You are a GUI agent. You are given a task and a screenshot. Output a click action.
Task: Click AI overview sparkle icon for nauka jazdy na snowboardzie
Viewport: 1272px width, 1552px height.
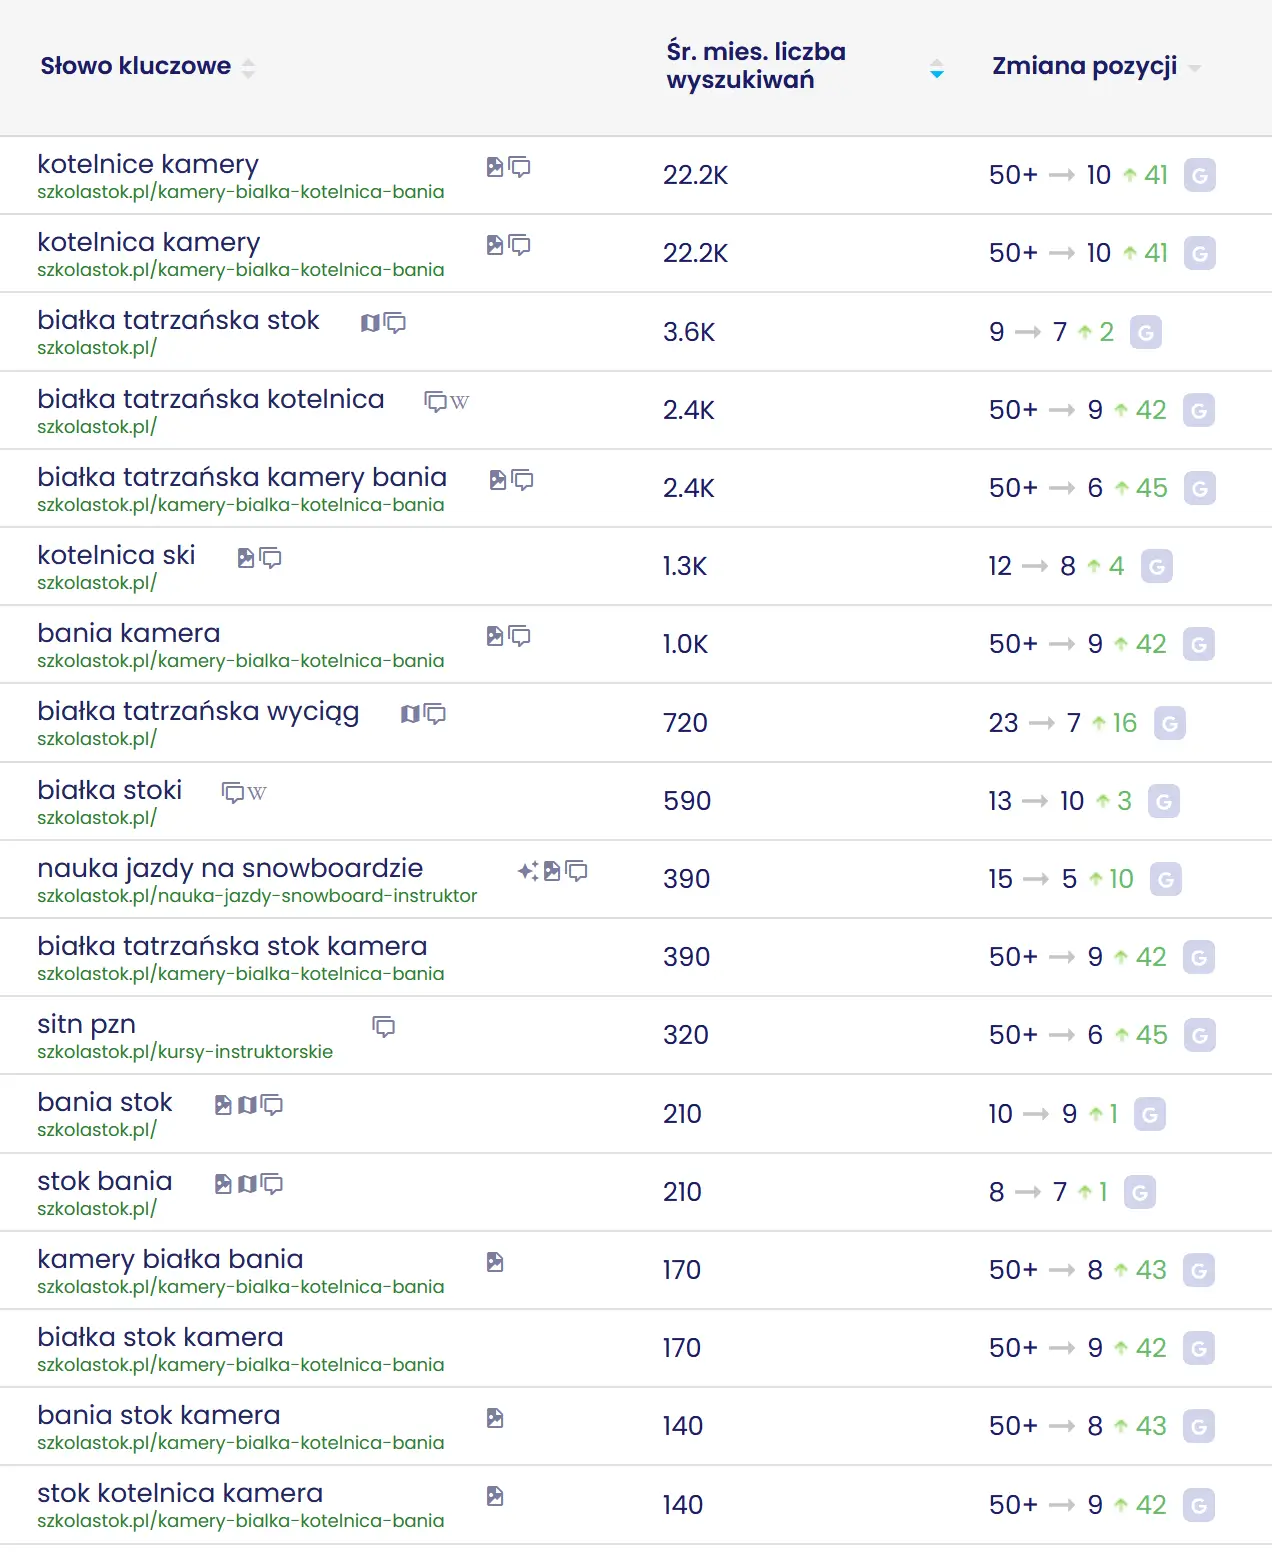(527, 871)
